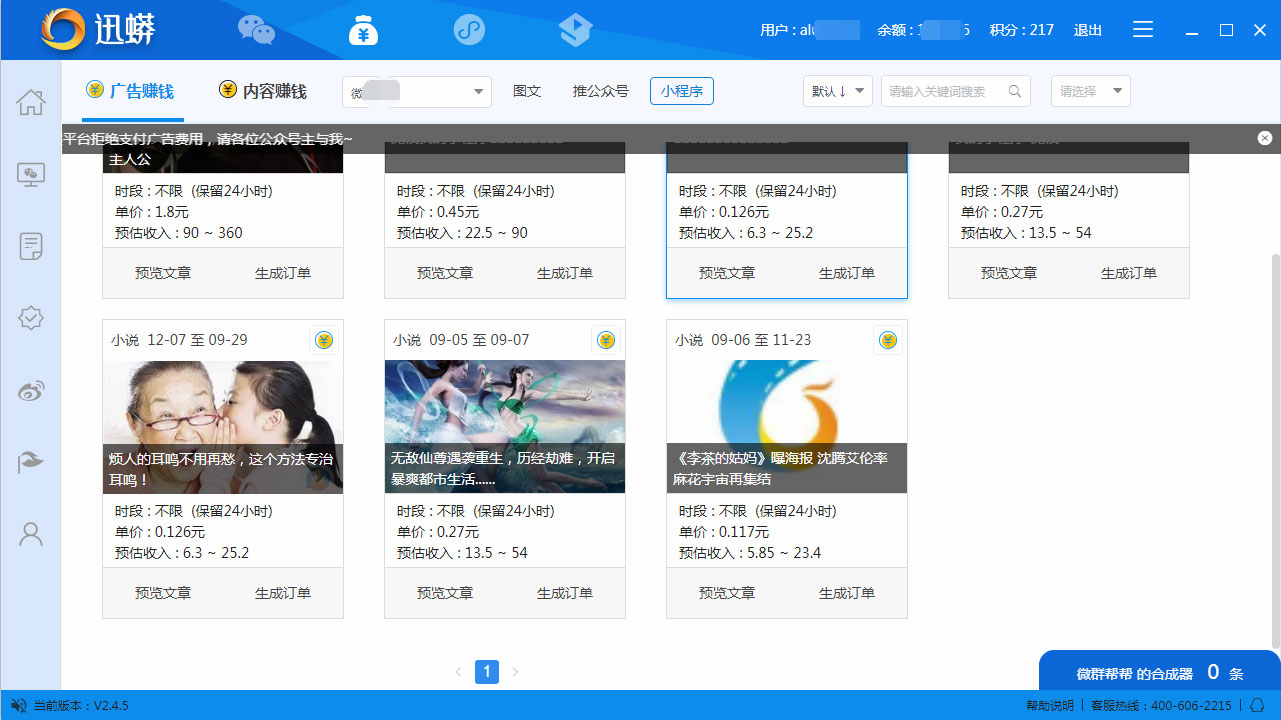The width and height of the screenshot is (1281, 720).
Task: Select the 图文 filter option
Action: (527, 91)
